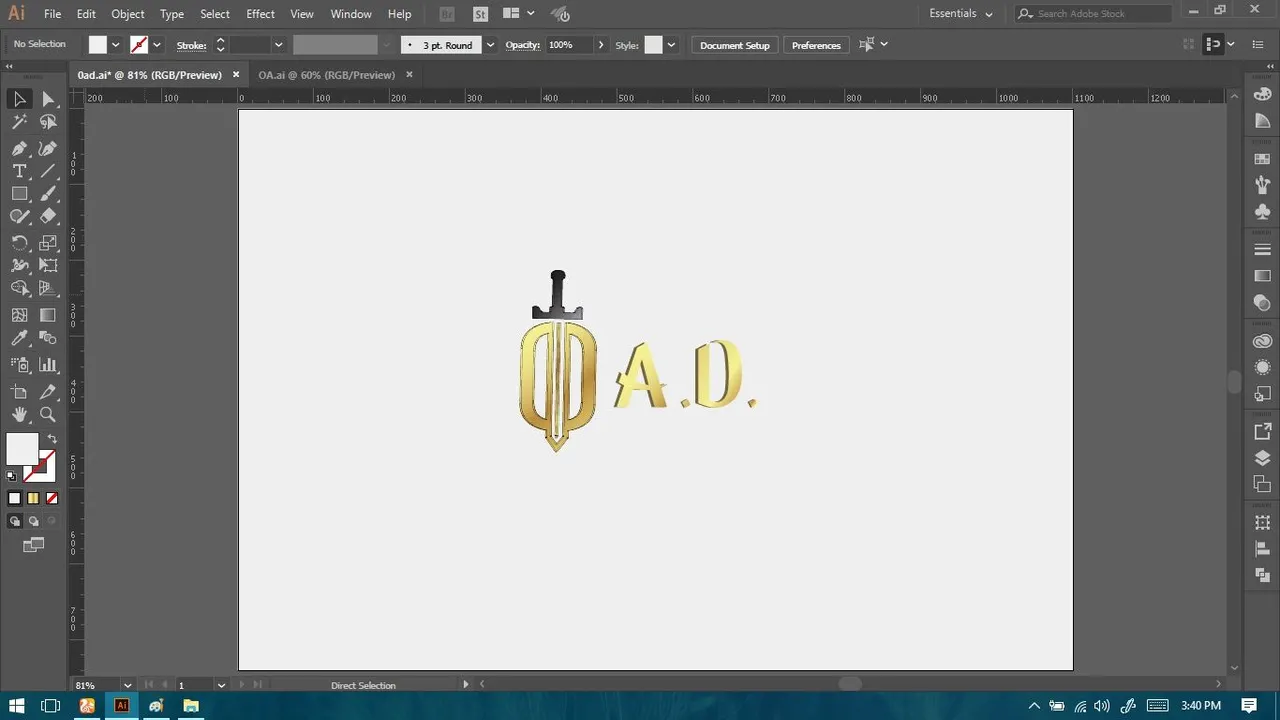Pick the Shaper tool
Image resolution: width=1280 pixels, height=720 pixels.
19,216
